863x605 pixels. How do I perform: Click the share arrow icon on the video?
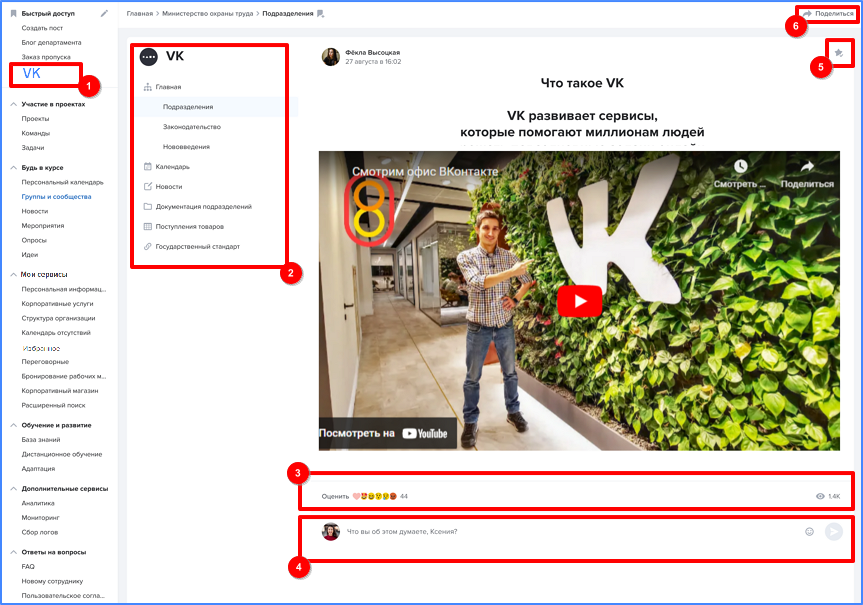click(x=807, y=166)
